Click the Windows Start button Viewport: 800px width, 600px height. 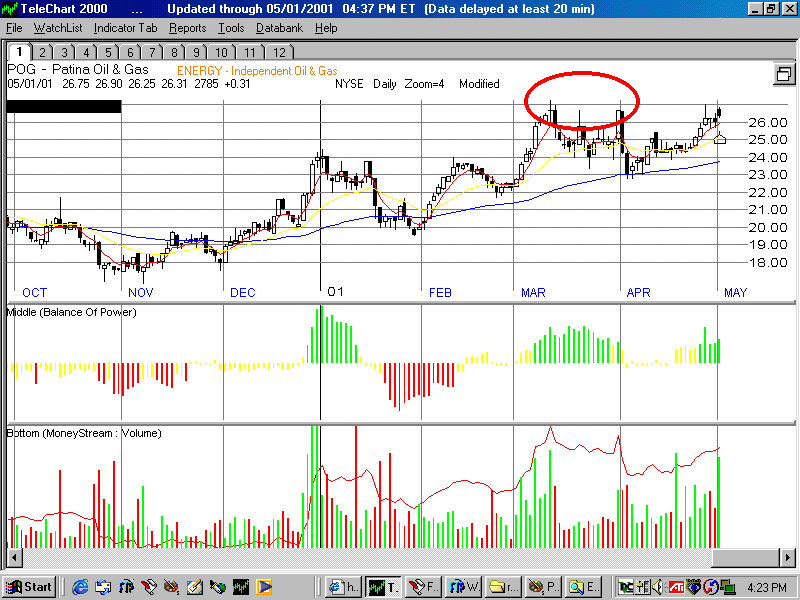tap(29, 587)
